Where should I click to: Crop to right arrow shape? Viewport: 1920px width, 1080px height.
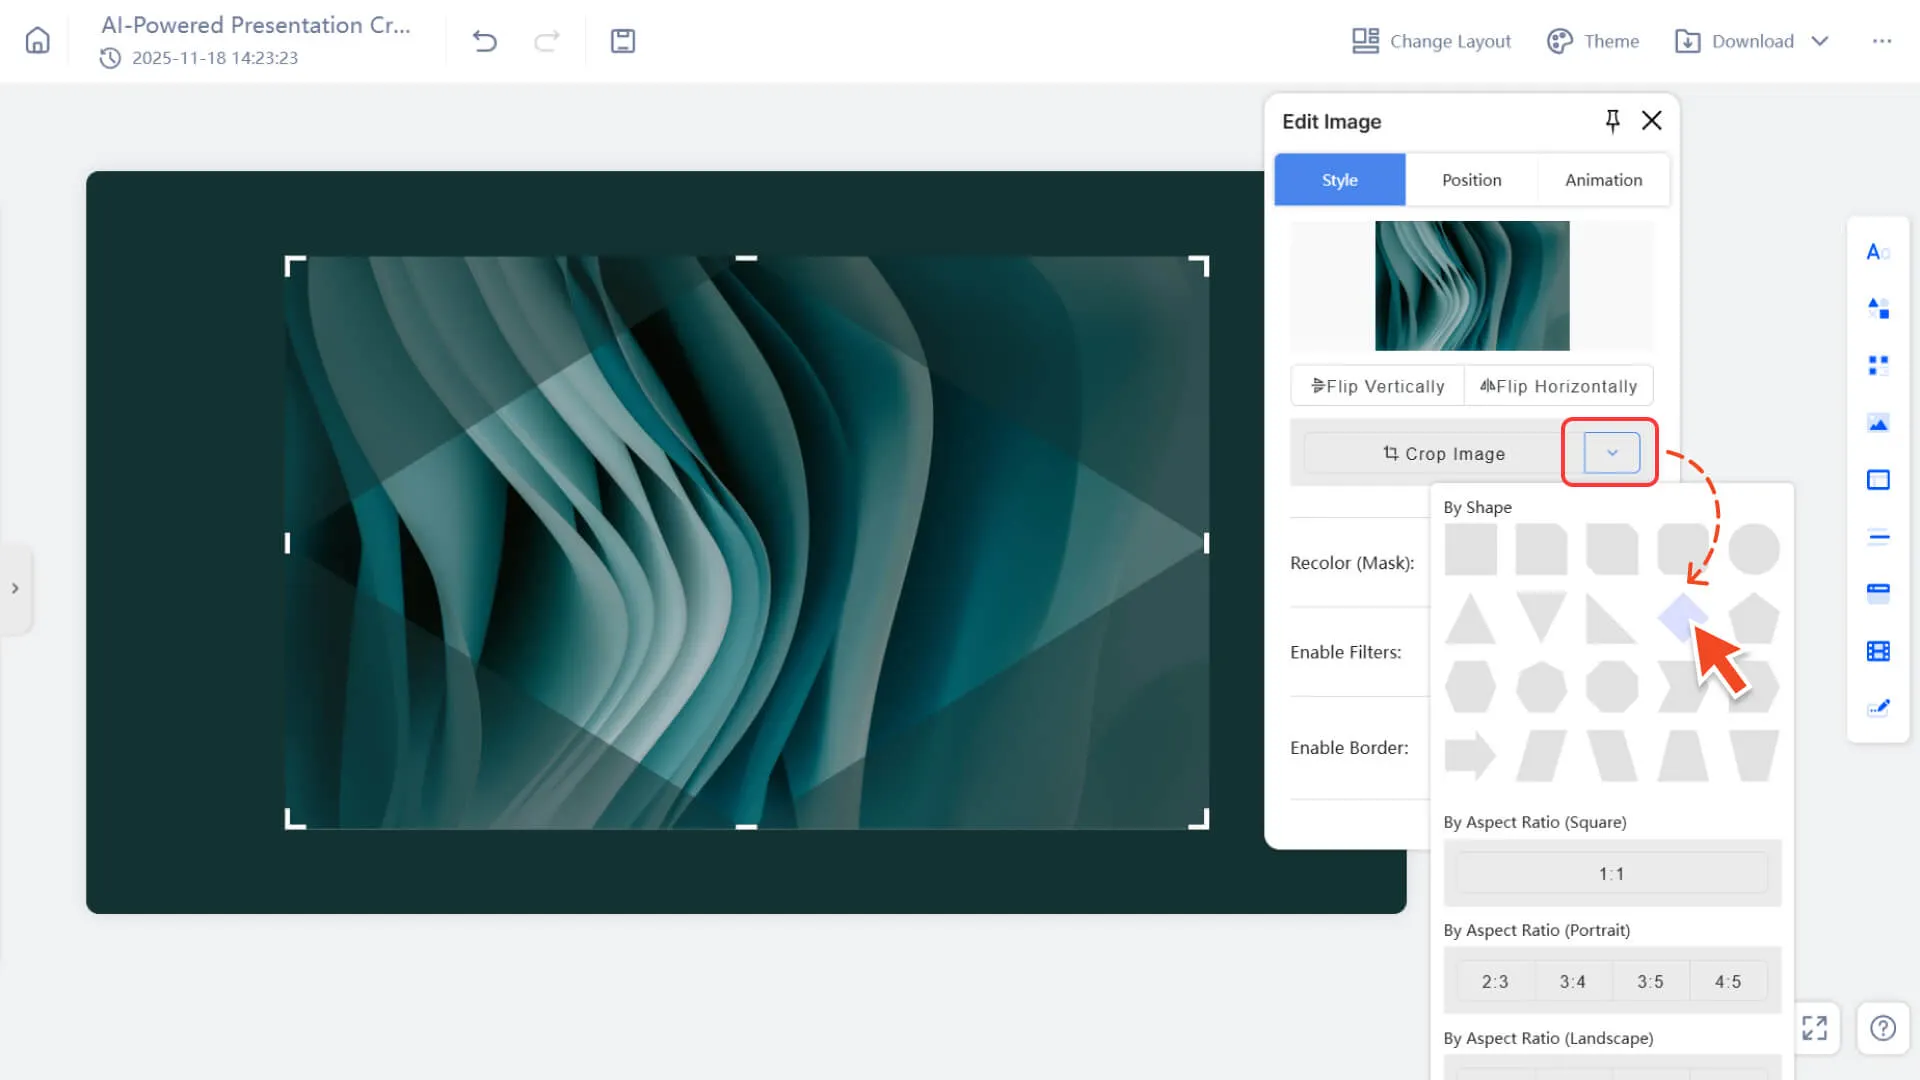point(1470,755)
